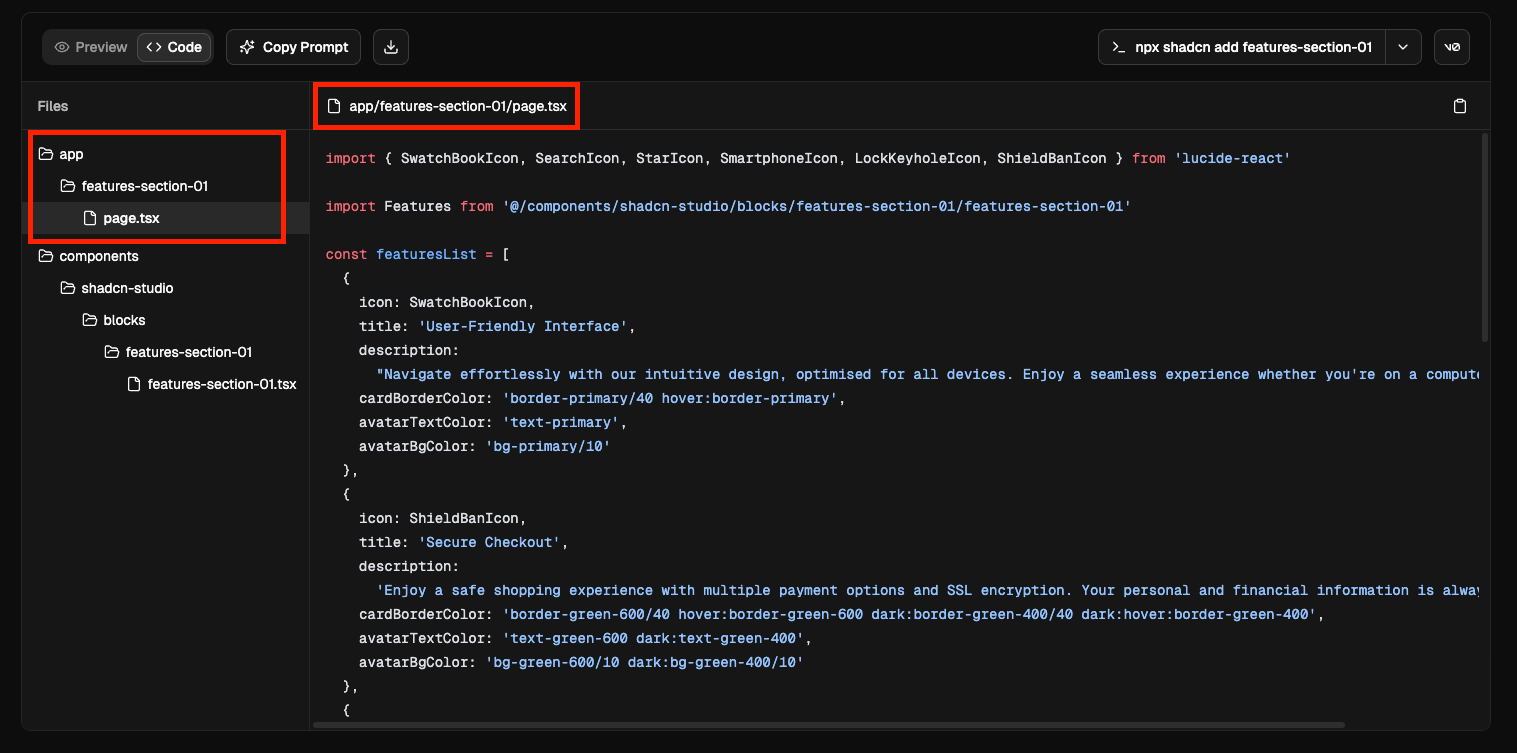The image size is (1517, 753).
Task: Copy code with the clipboard icon
Action: point(1459,106)
